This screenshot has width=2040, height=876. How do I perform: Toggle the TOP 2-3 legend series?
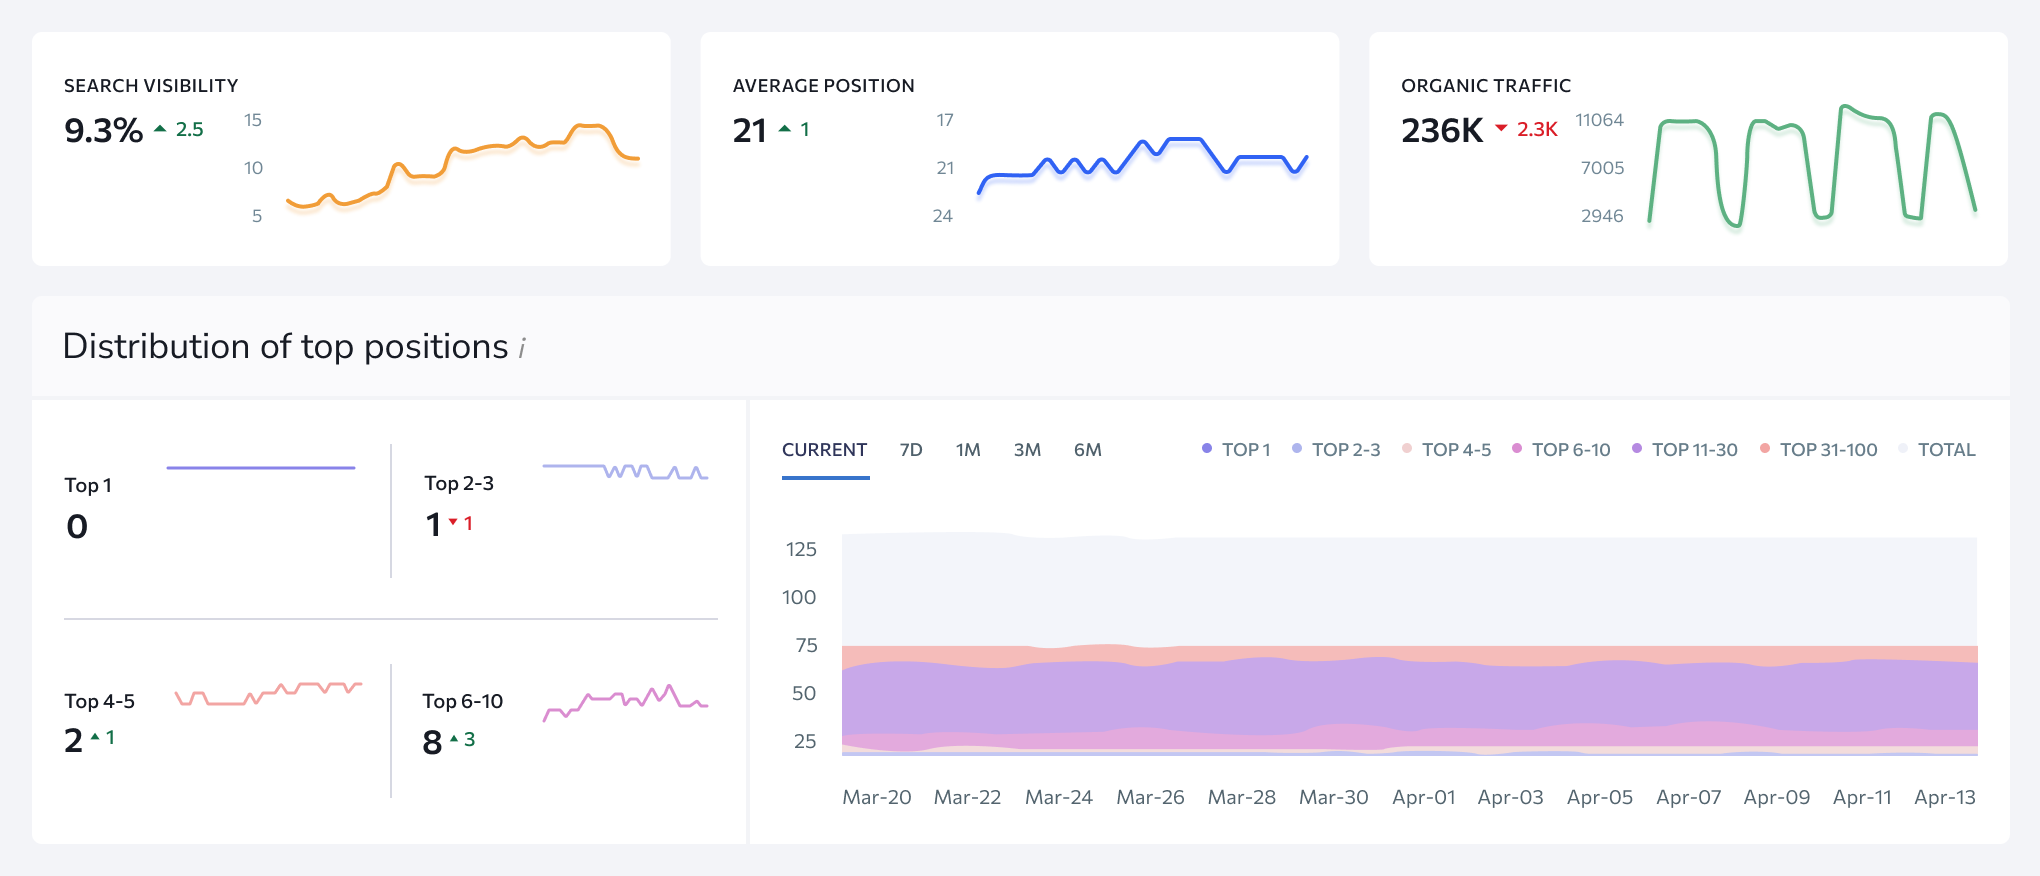tap(1336, 450)
